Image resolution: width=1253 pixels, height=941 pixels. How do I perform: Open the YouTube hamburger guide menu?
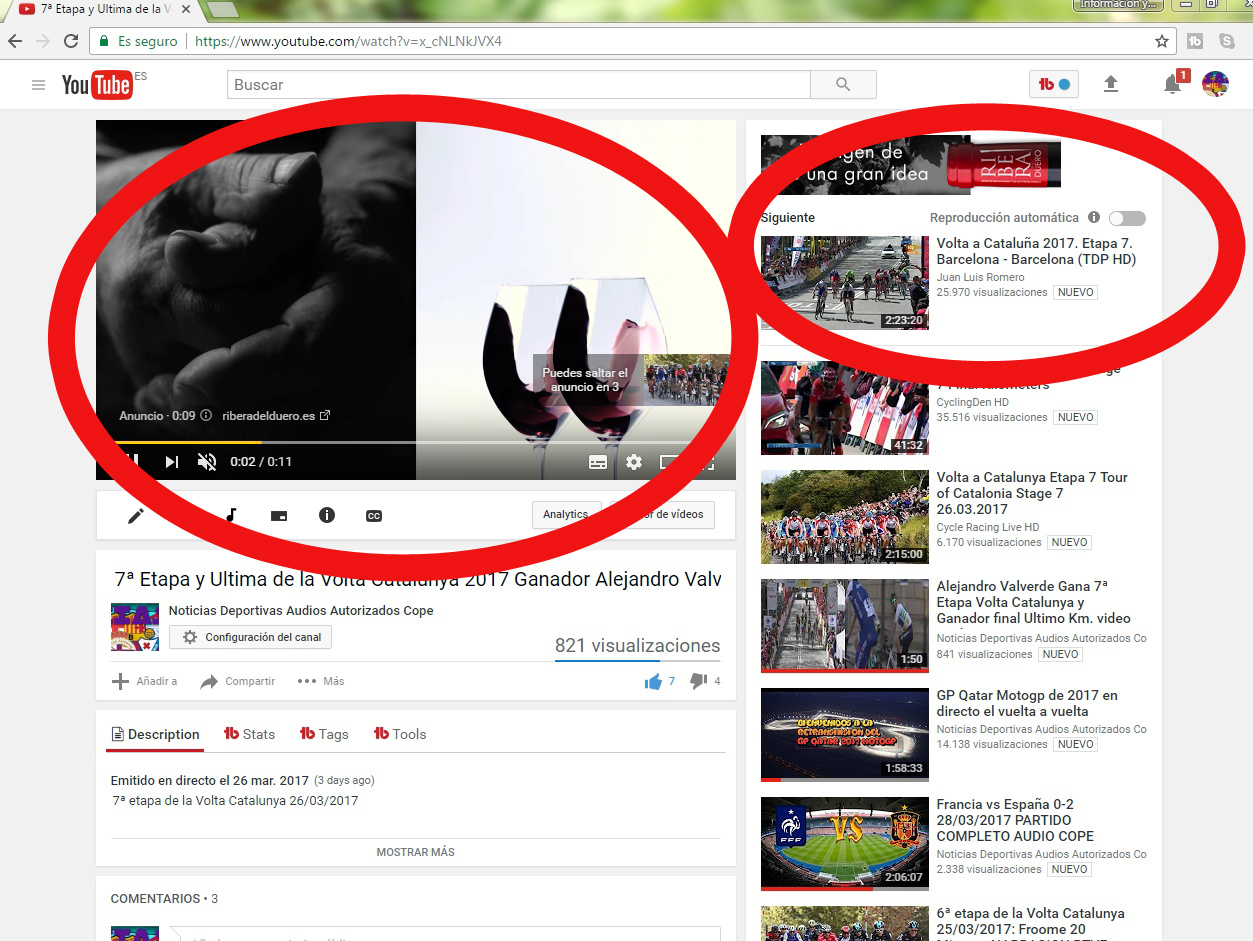click(38, 85)
